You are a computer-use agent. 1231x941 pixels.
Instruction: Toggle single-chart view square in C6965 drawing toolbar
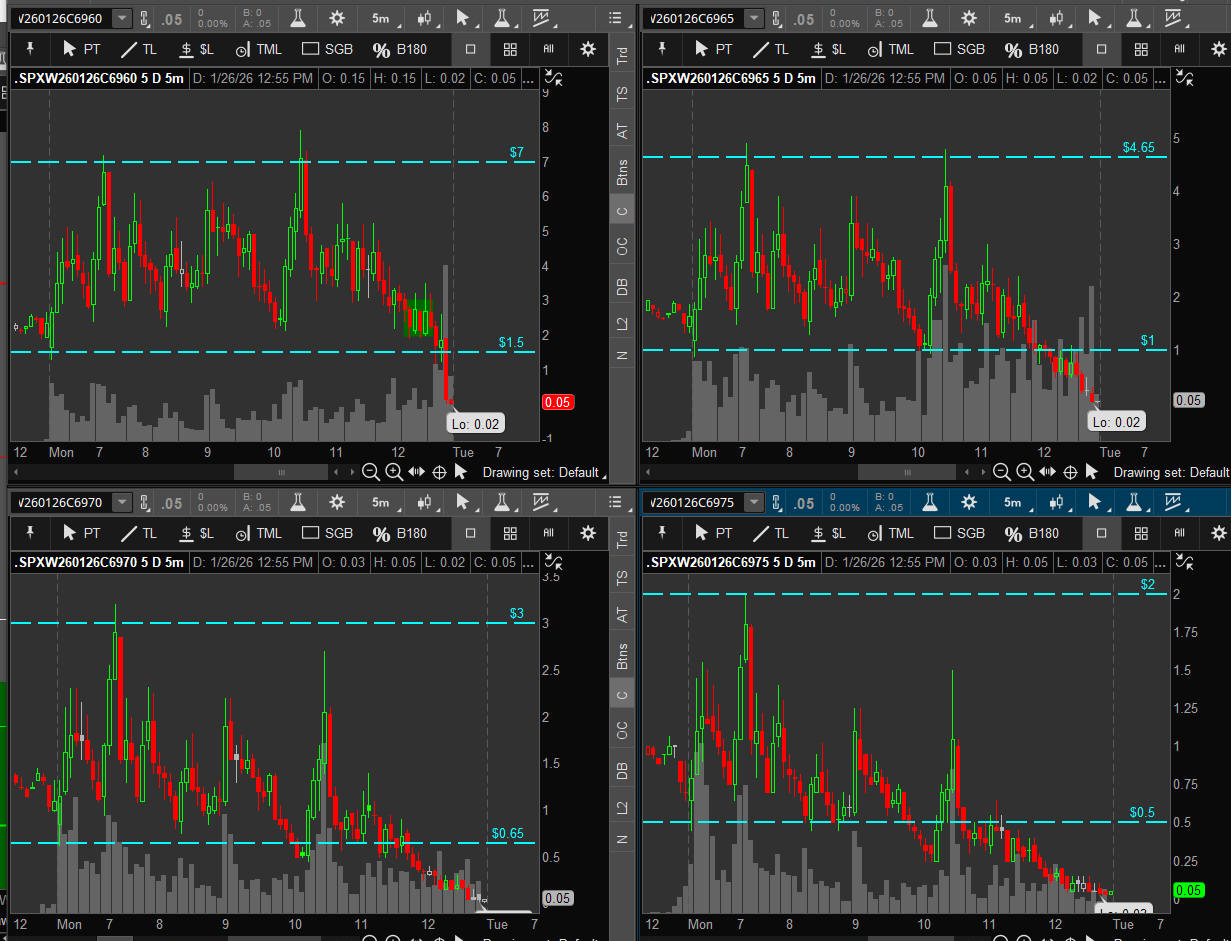point(1101,49)
